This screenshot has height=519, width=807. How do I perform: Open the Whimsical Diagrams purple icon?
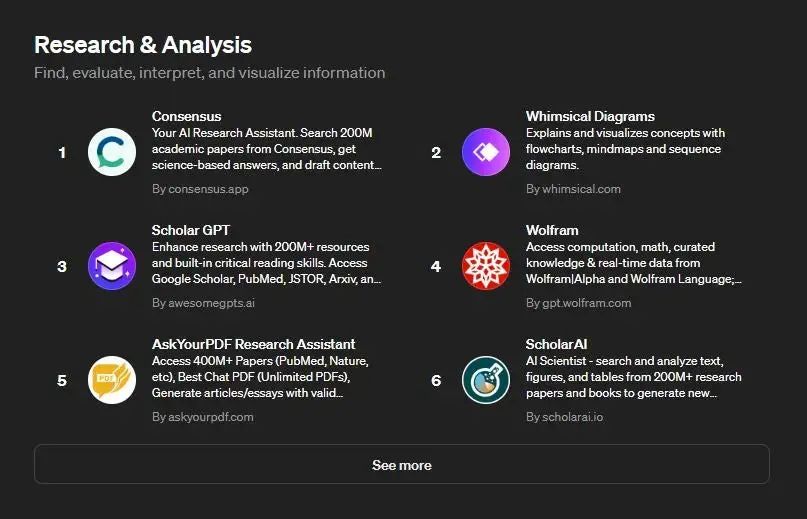pyautogui.click(x=486, y=152)
